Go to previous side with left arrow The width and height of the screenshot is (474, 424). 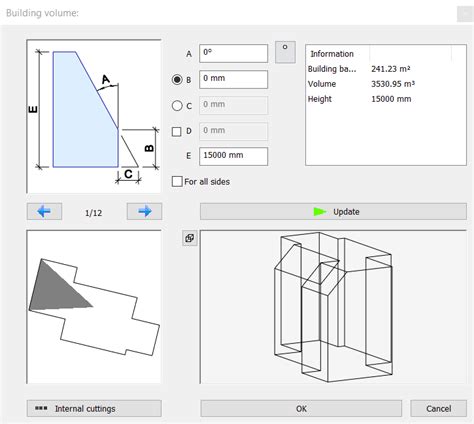click(44, 211)
